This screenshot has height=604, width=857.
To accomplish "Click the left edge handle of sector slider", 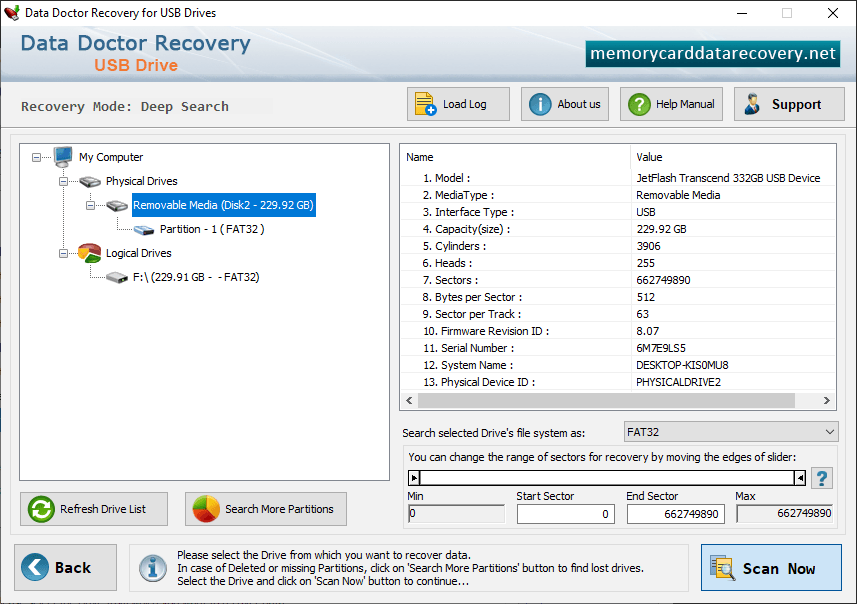I will (414, 478).
